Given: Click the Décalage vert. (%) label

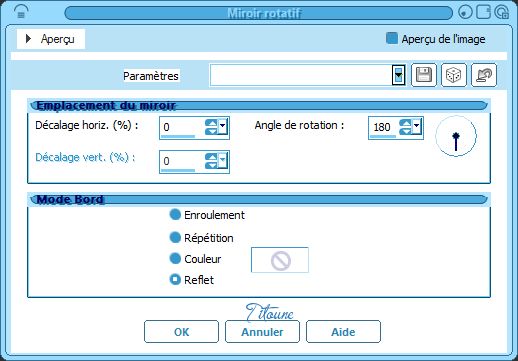Looking at the screenshot, I should point(85,157).
